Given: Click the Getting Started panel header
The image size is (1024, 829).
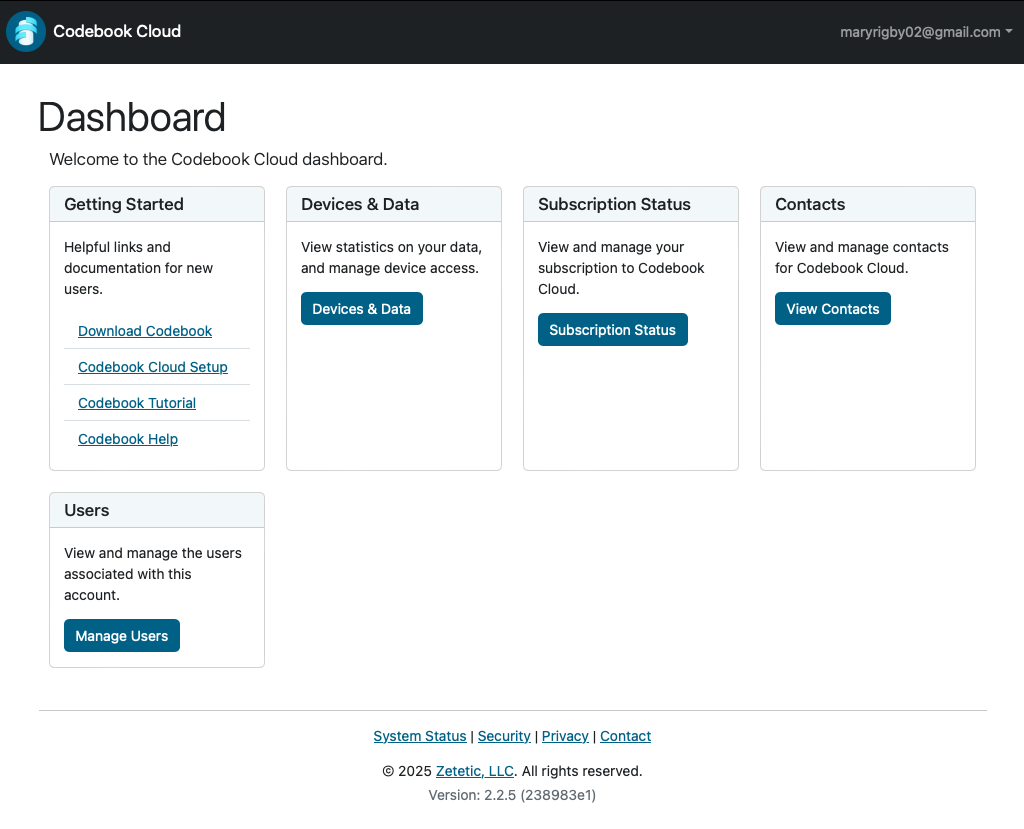Looking at the screenshot, I should [123, 204].
